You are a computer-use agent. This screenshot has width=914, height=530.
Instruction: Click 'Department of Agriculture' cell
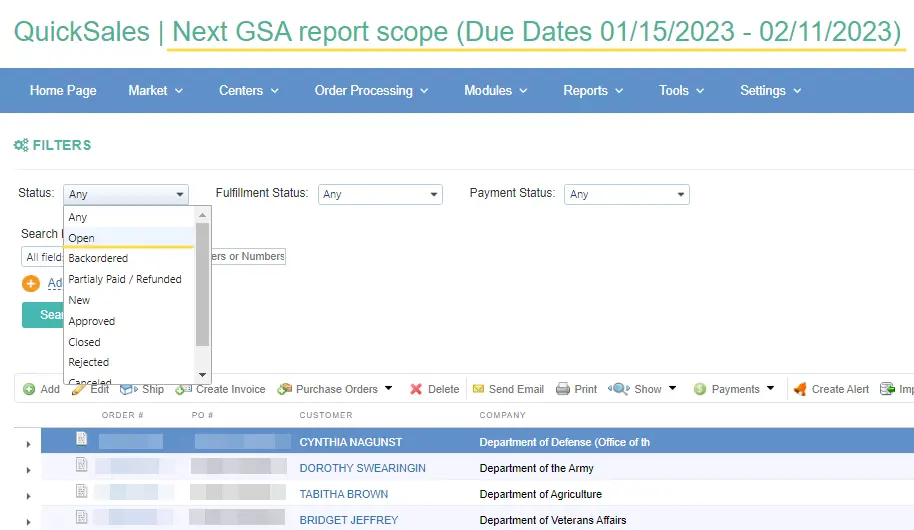pyautogui.click(x=540, y=494)
